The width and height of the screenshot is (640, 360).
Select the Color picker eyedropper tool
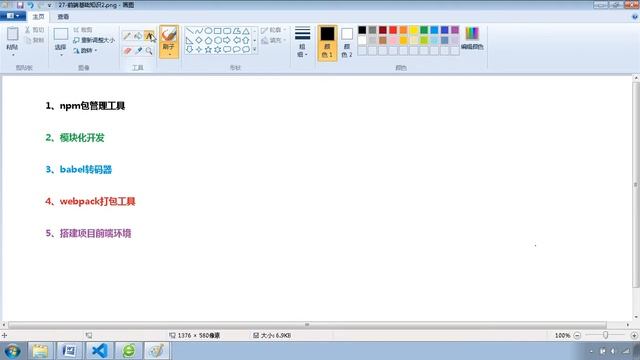coord(138,51)
